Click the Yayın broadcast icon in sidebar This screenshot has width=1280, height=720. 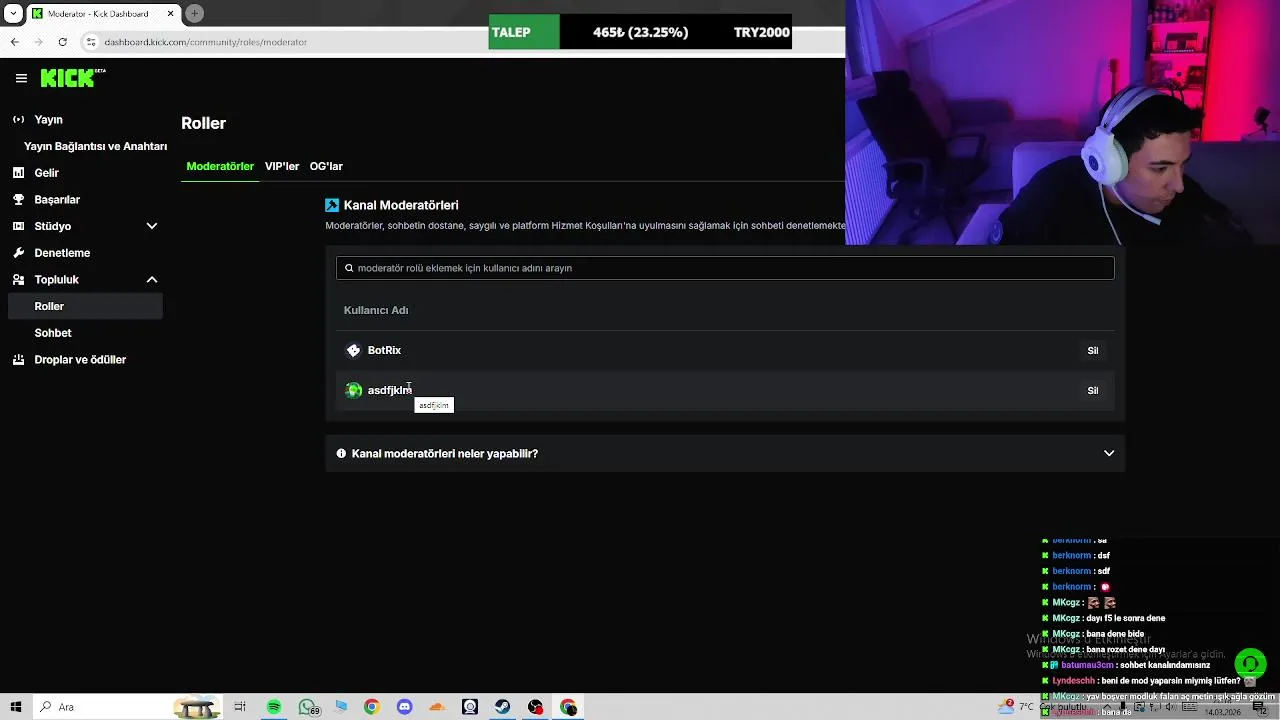[x=18, y=119]
